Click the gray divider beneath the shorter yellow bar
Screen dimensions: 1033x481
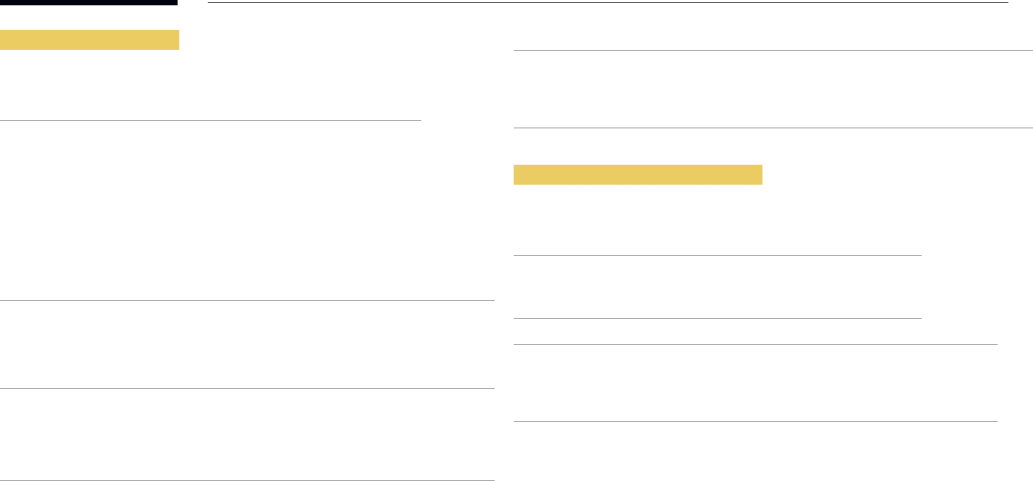click(x=210, y=121)
